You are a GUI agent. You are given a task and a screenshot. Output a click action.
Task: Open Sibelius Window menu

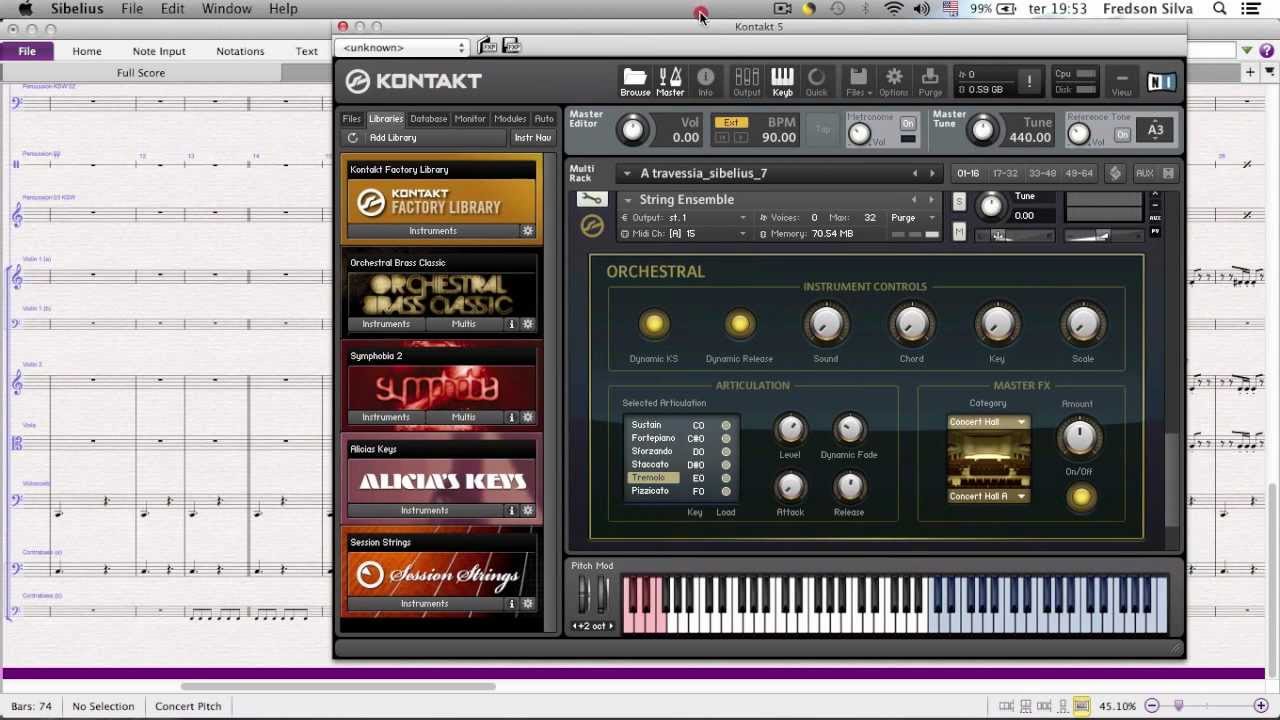[227, 9]
